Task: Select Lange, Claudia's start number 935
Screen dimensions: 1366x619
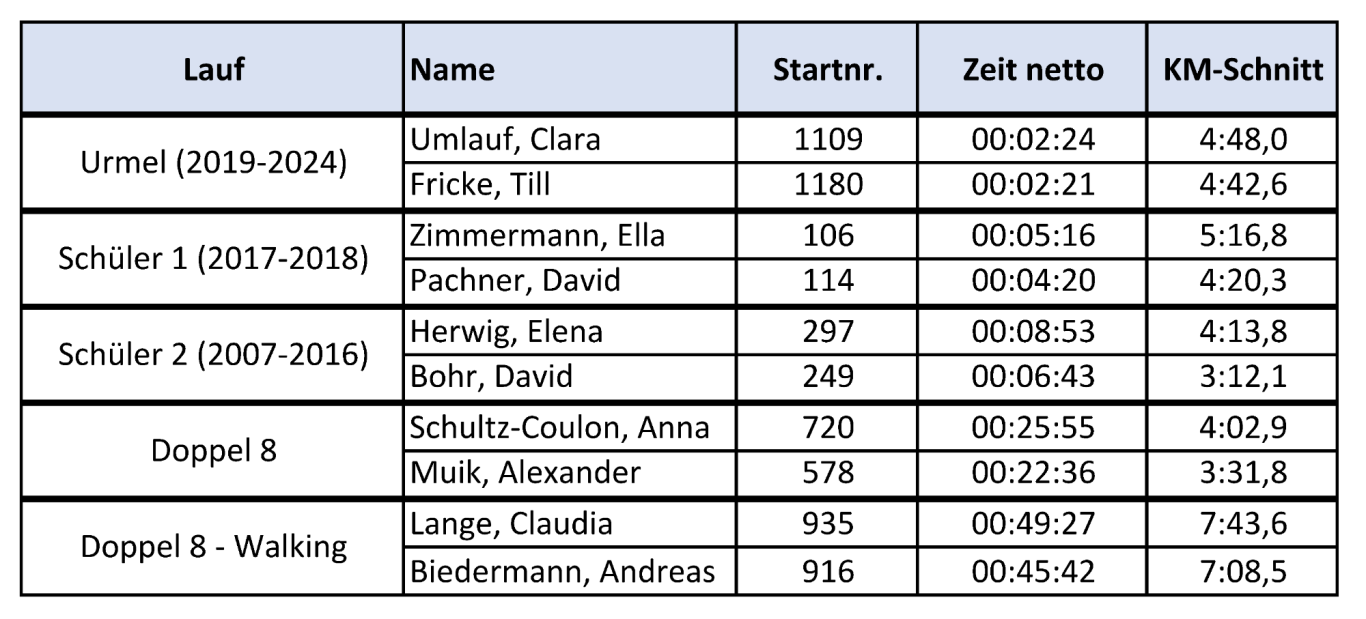Action: pyautogui.click(x=827, y=522)
